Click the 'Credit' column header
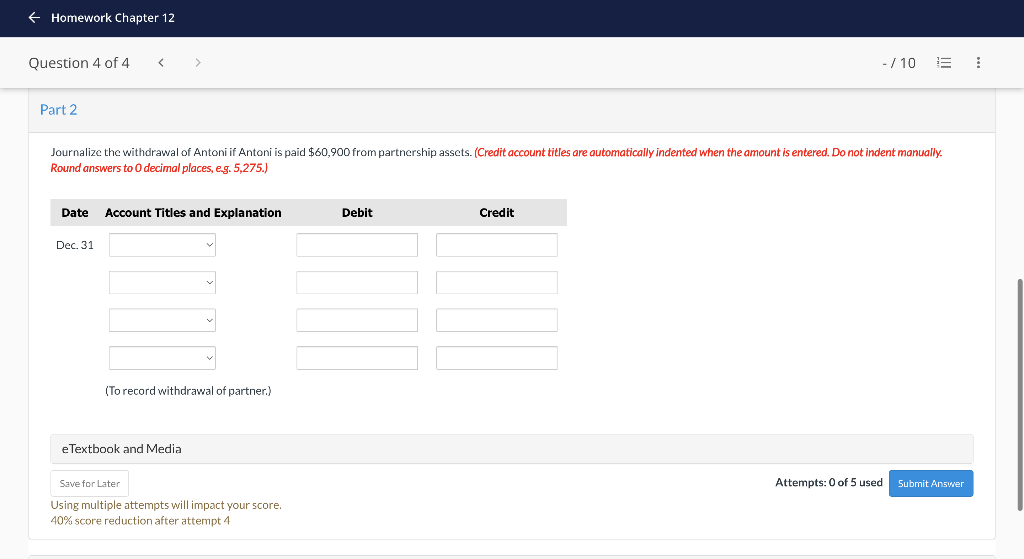The height and width of the screenshot is (559, 1024). coord(496,213)
